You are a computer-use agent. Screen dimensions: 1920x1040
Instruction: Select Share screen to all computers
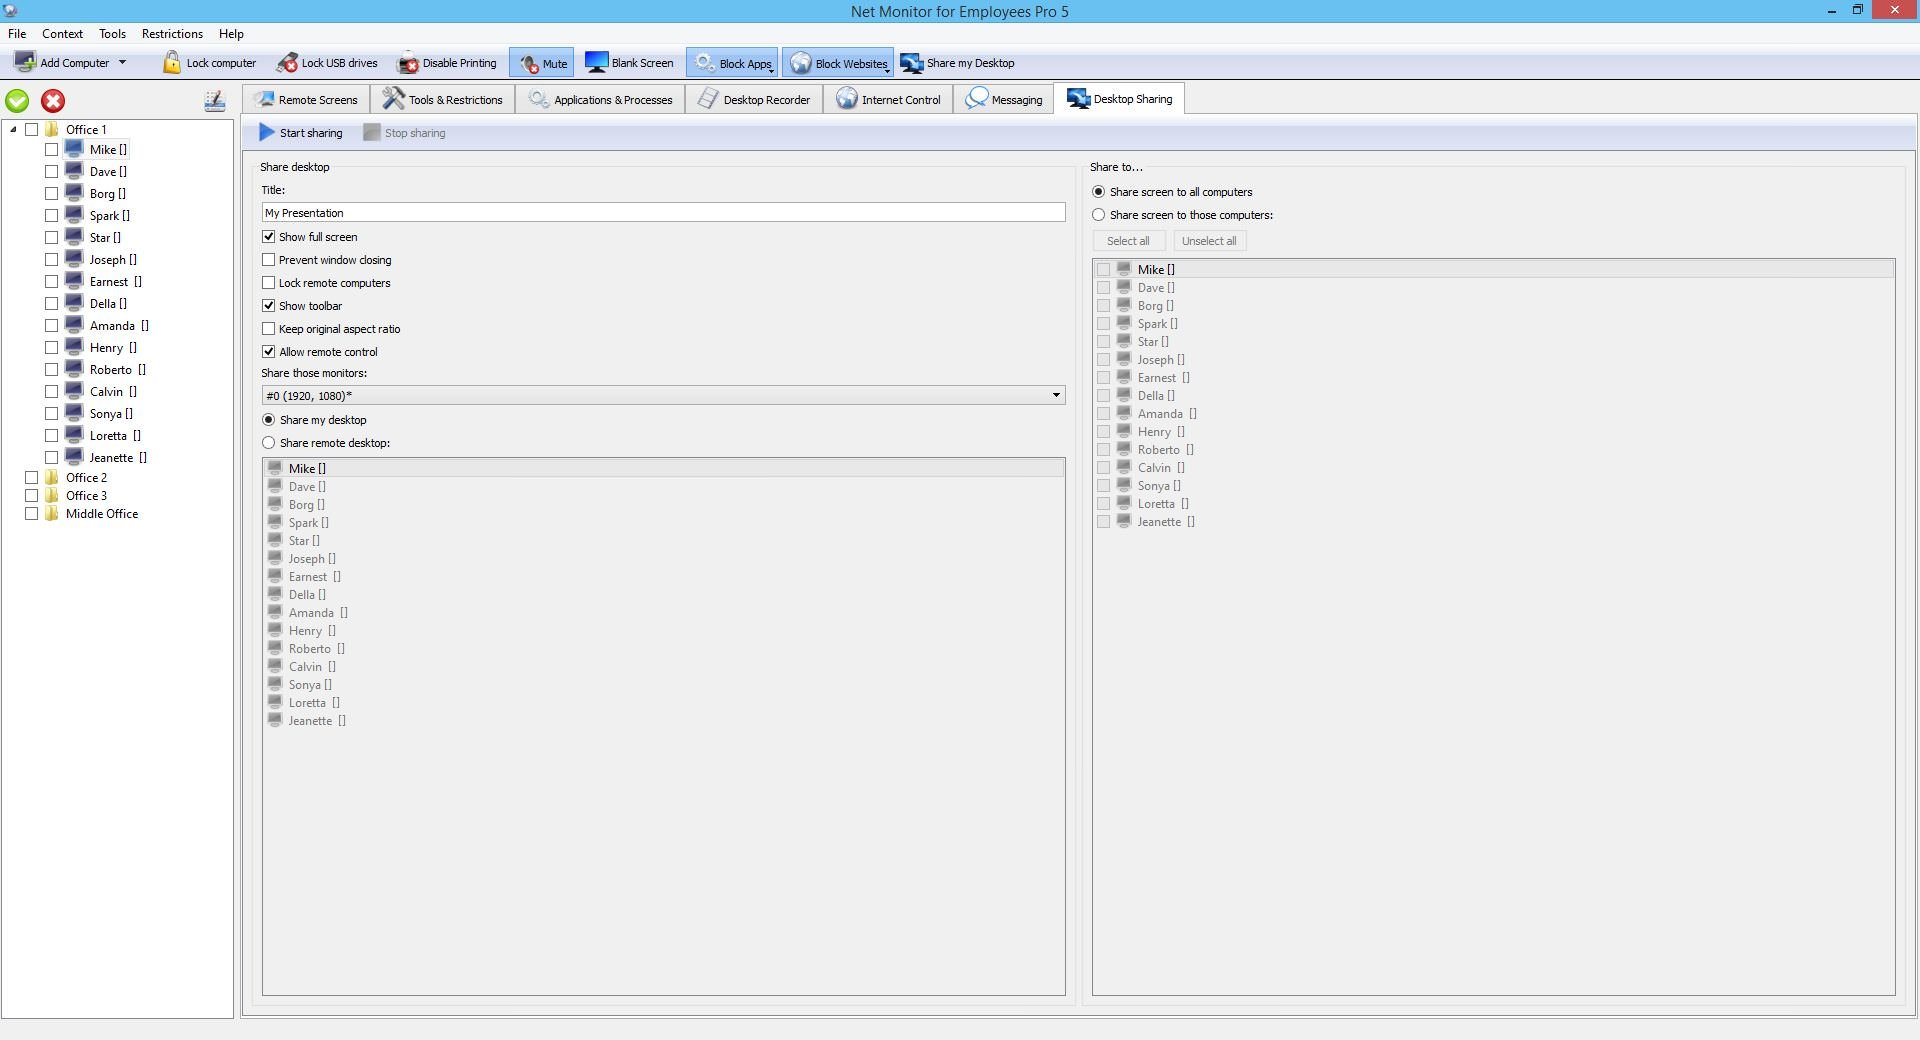pyautogui.click(x=1099, y=192)
